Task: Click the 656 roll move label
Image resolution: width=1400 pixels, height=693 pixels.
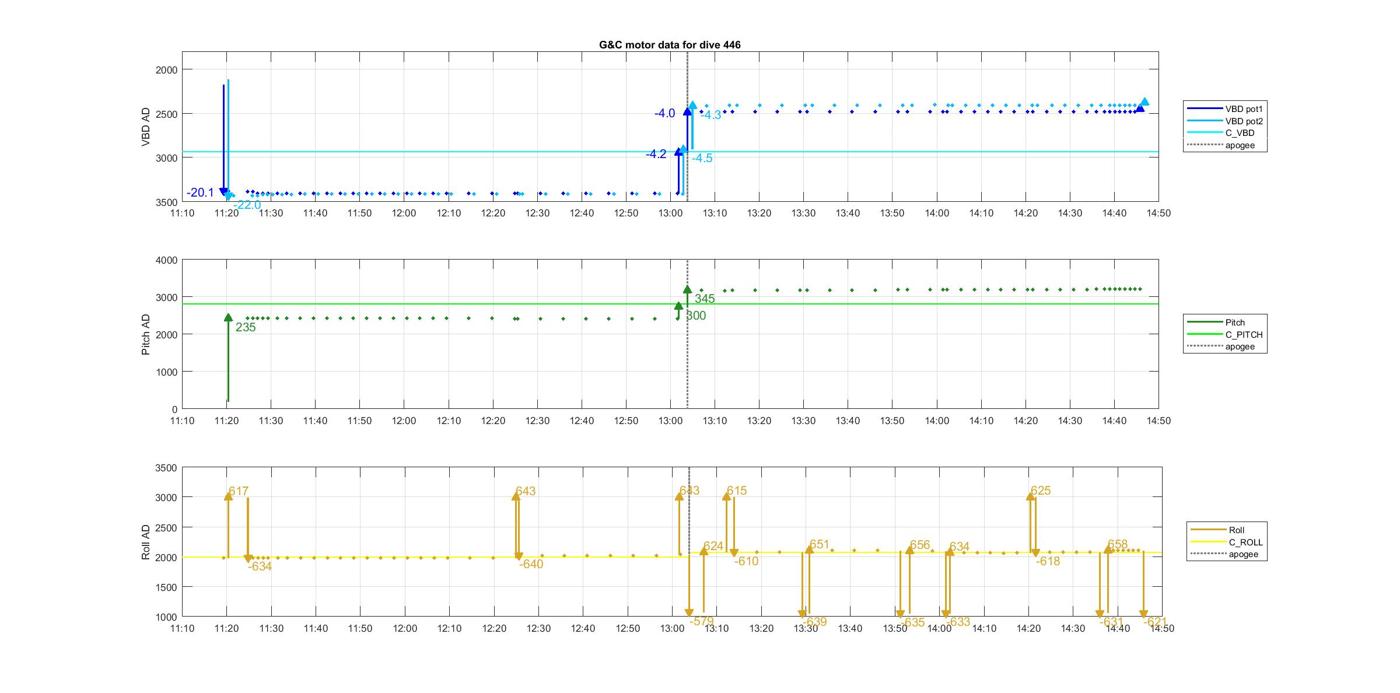Action: click(920, 545)
